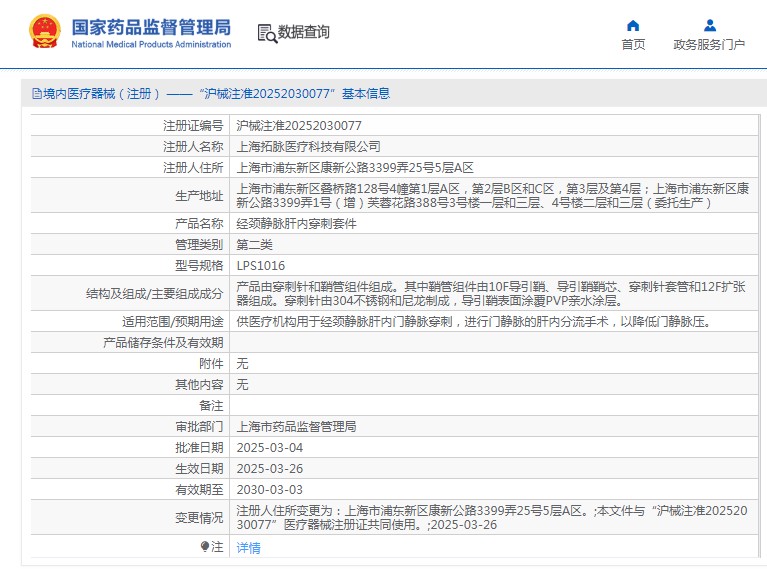
Task: Click the approval department 上海市药品监督管理局
Action: click(296, 427)
